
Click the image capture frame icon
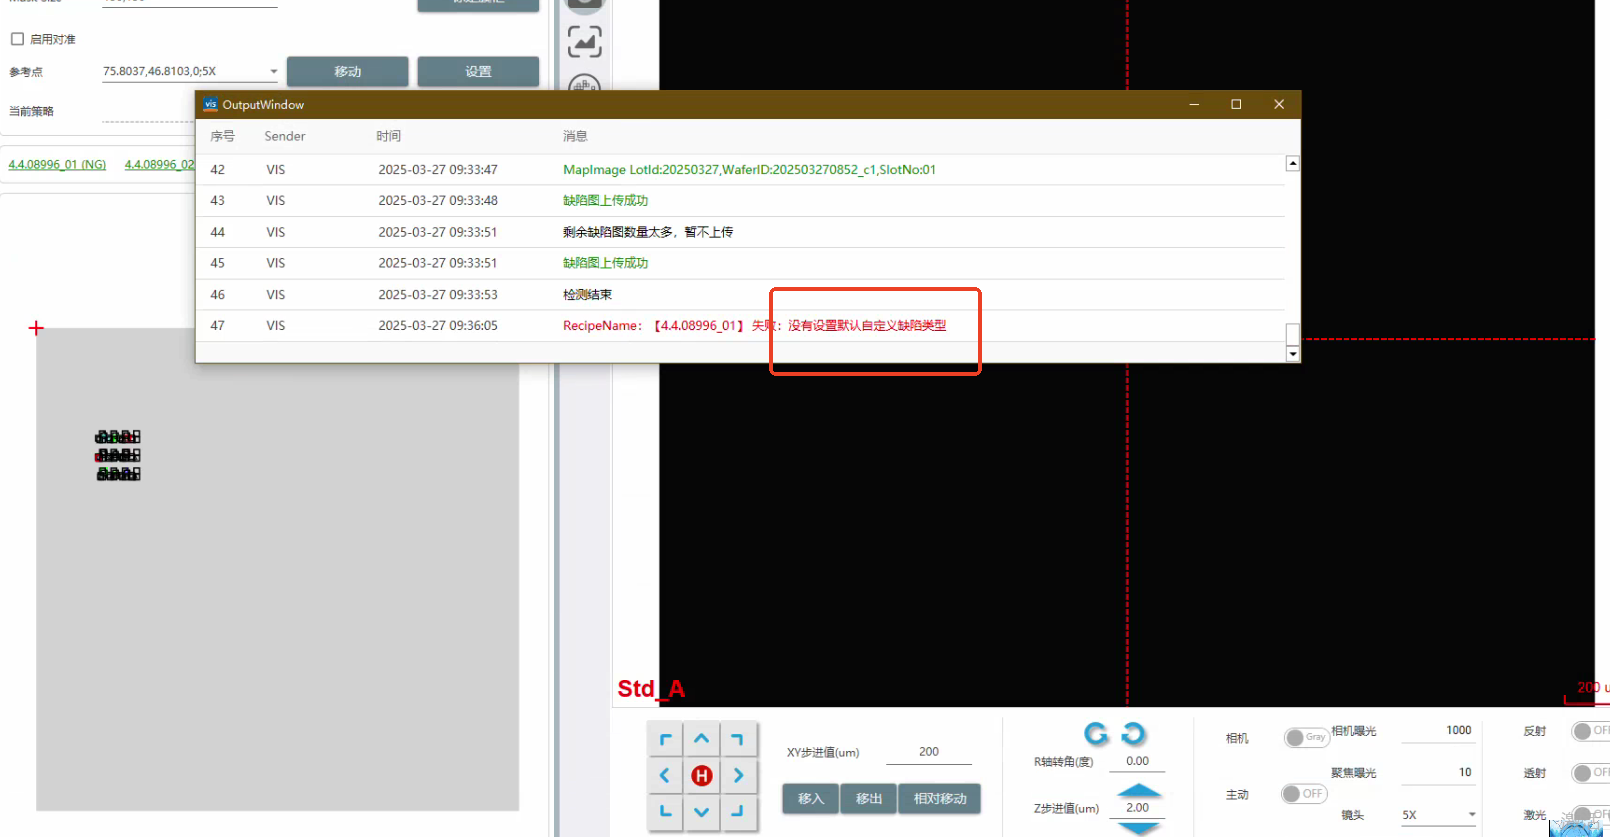pos(585,42)
